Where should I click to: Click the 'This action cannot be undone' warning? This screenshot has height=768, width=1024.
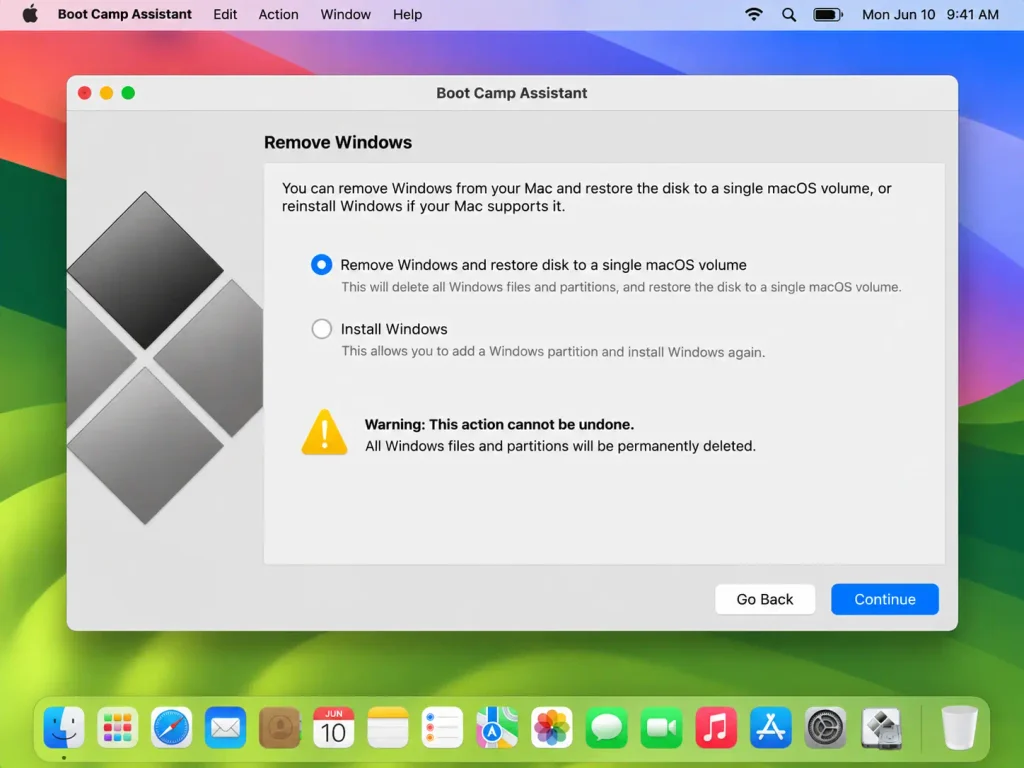(x=499, y=424)
